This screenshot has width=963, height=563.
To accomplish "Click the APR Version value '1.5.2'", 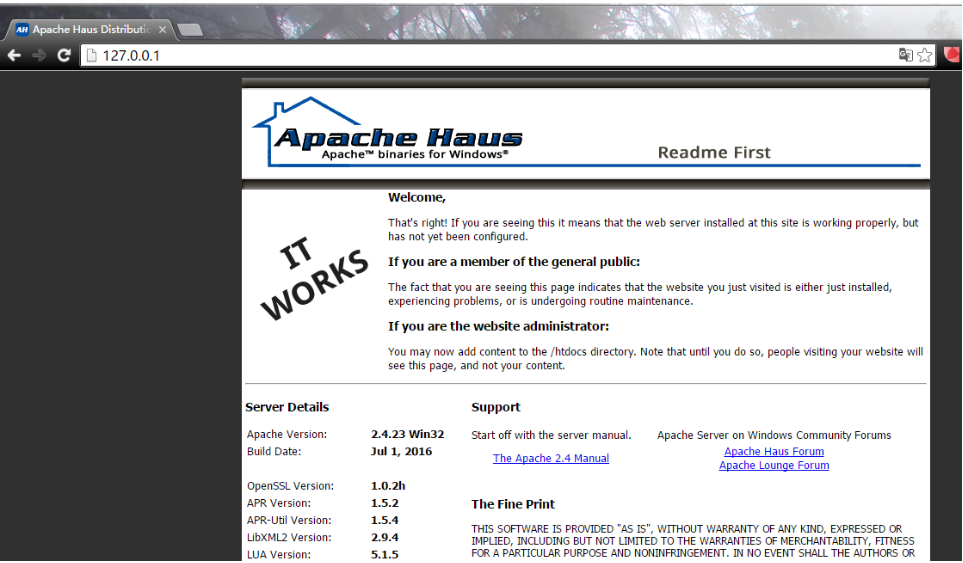I will click(x=384, y=503).
